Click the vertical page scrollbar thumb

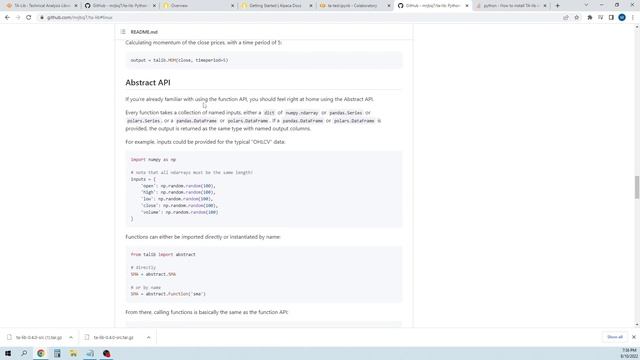(x=636, y=187)
